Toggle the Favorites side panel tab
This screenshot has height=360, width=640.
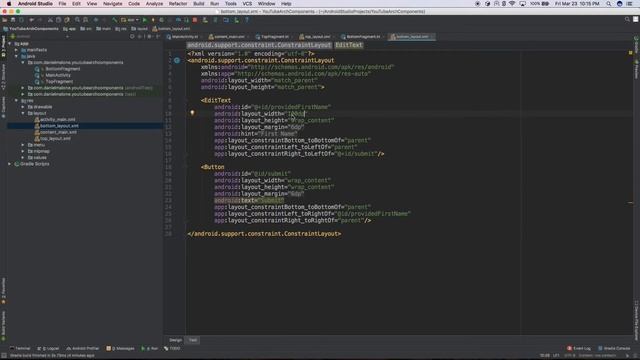click(3, 291)
